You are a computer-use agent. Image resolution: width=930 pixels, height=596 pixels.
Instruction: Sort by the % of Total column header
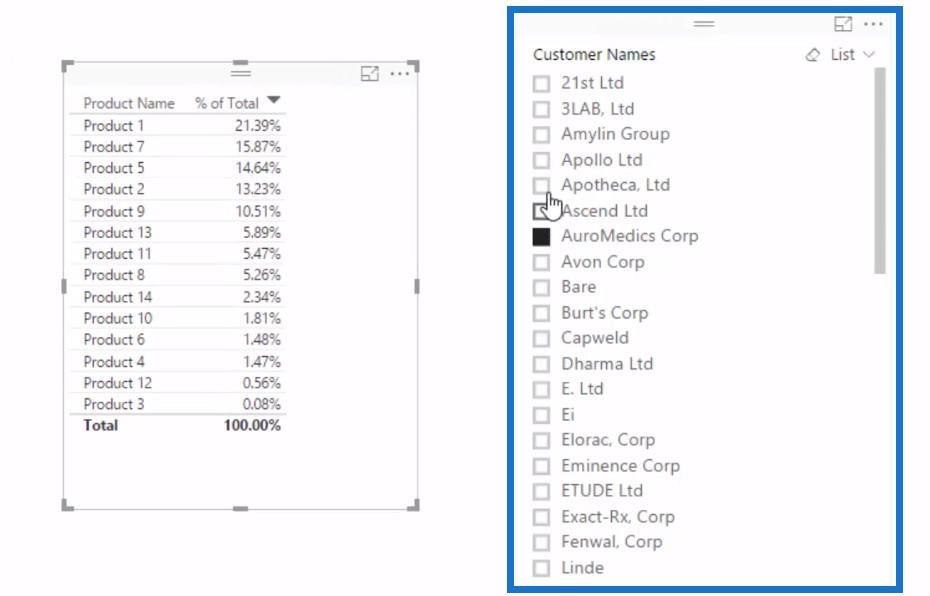pos(227,103)
